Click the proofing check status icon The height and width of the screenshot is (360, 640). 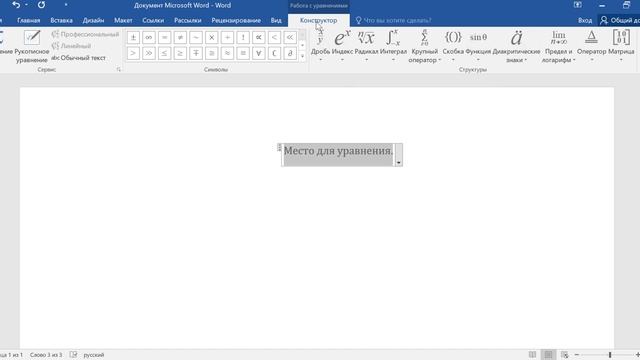coord(73,355)
